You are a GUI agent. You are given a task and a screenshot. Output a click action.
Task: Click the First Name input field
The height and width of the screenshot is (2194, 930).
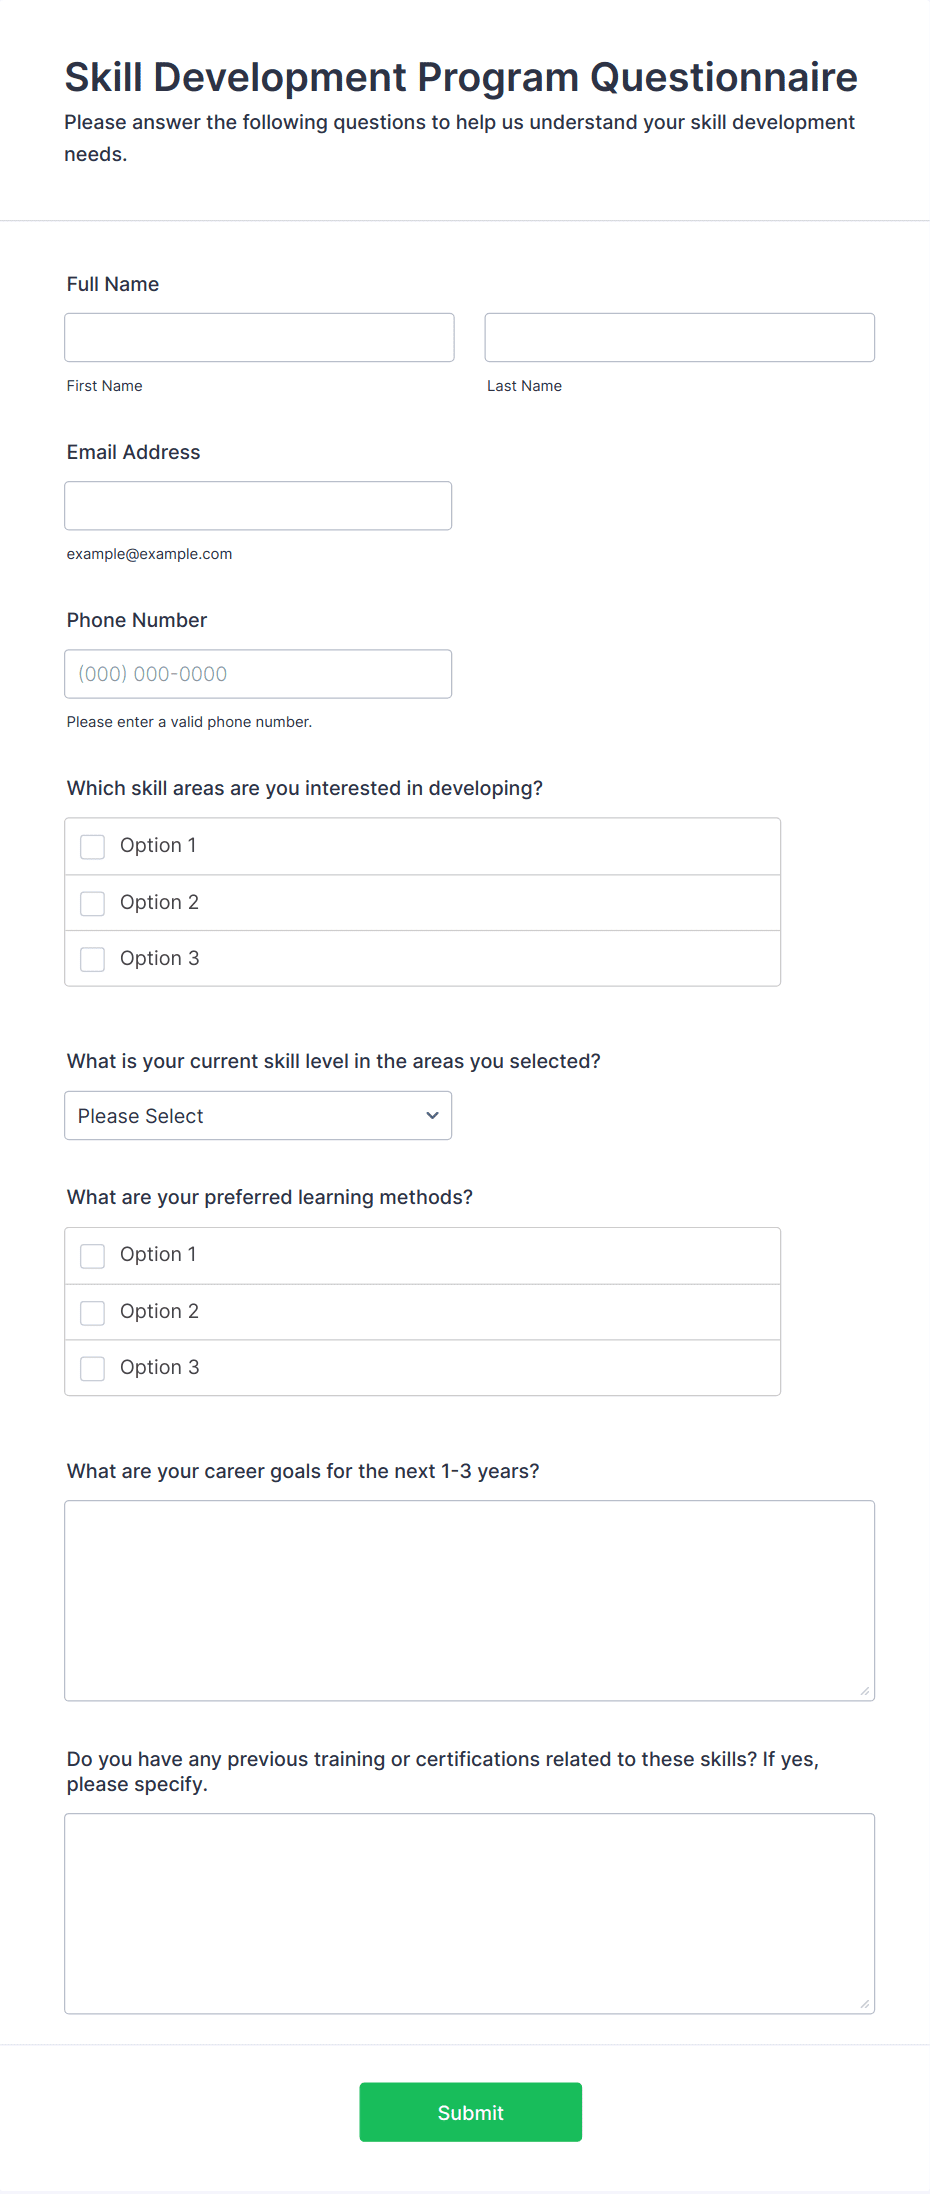click(x=259, y=337)
